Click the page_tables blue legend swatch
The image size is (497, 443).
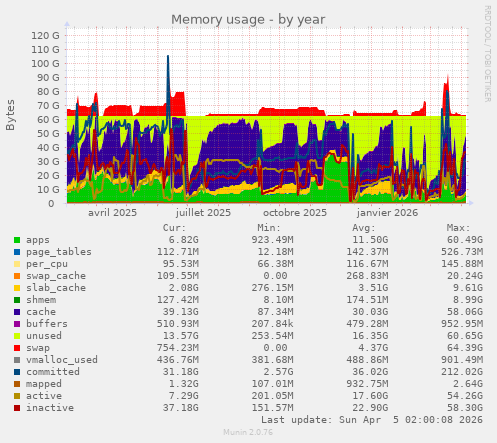click(17, 252)
